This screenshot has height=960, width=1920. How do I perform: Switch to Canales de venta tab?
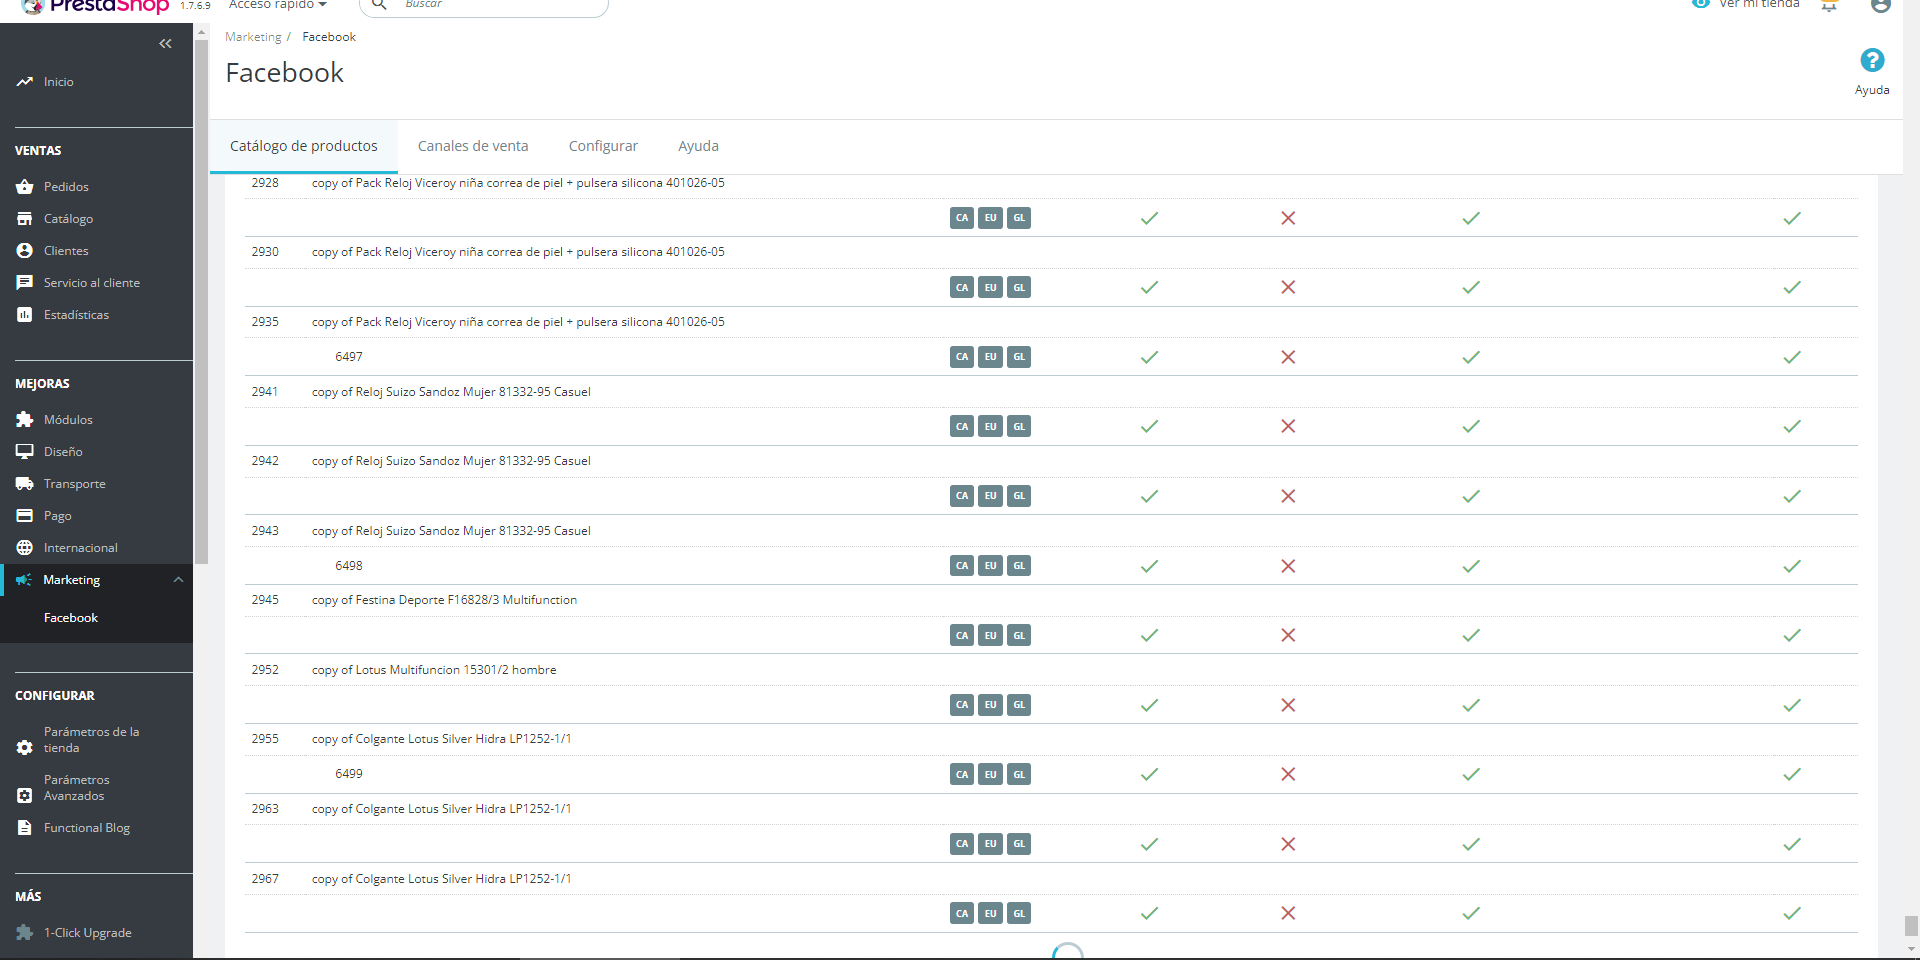point(473,146)
